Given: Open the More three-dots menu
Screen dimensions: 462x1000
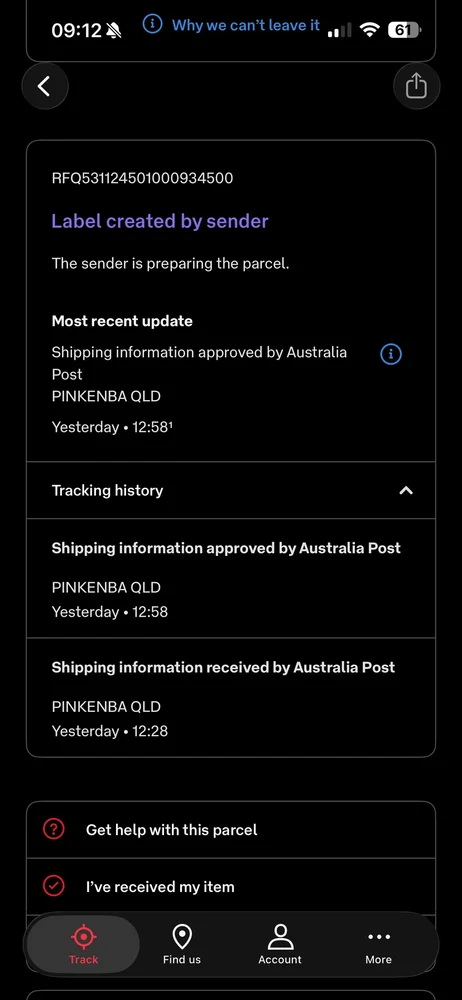Looking at the screenshot, I should (379, 937).
